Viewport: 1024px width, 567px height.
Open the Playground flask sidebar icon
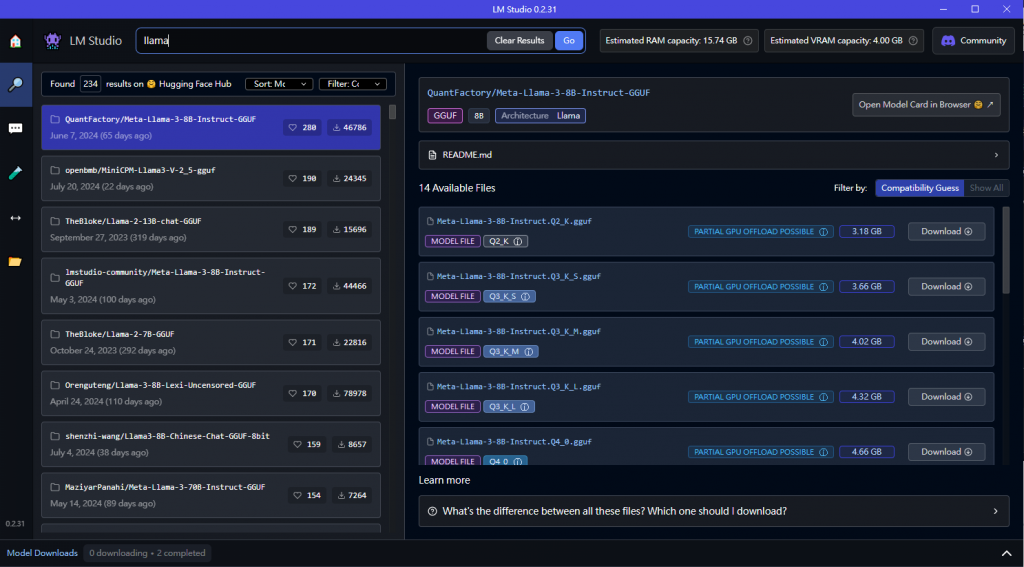(15, 173)
